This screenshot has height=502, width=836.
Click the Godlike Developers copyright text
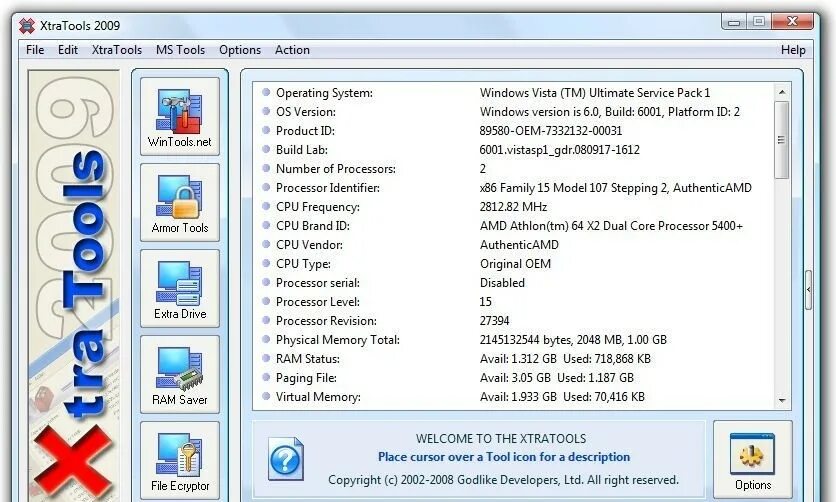pos(503,480)
